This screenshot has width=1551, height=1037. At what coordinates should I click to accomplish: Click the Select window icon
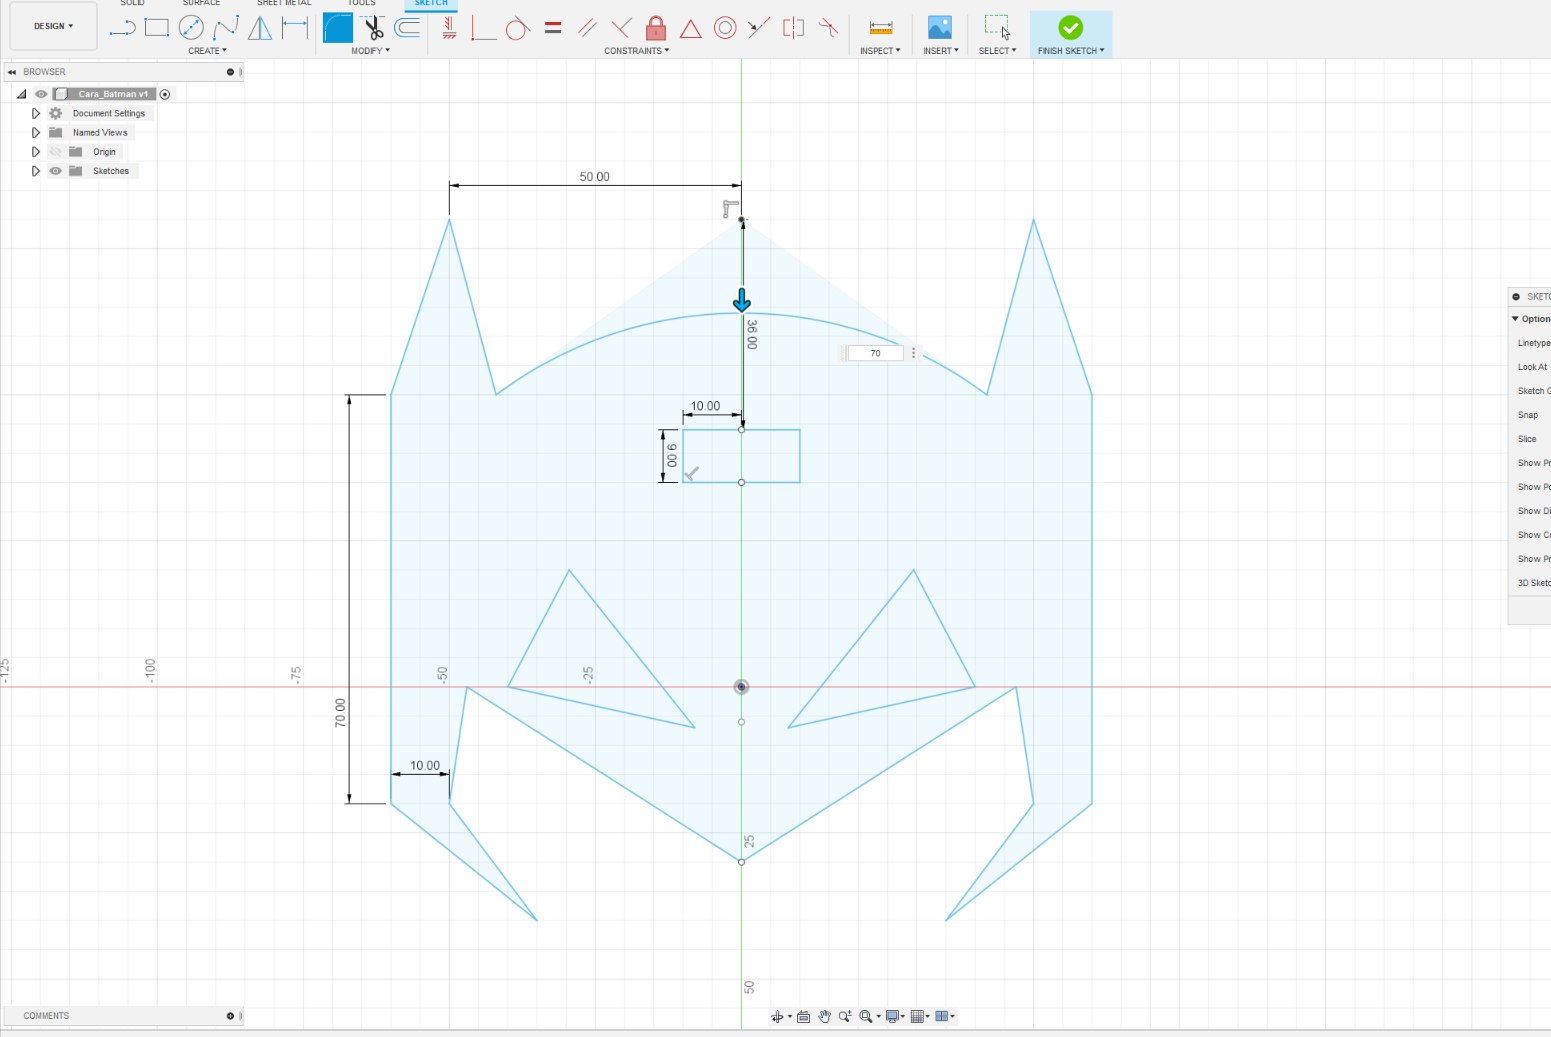pyautogui.click(x=997, y=27)
